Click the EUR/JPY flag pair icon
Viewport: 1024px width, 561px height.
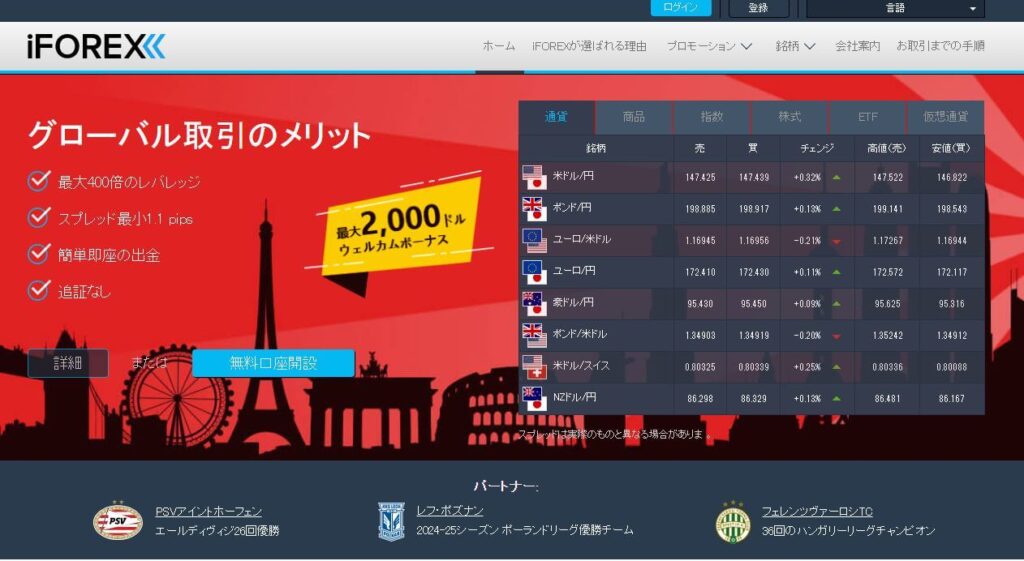(534, 272)
